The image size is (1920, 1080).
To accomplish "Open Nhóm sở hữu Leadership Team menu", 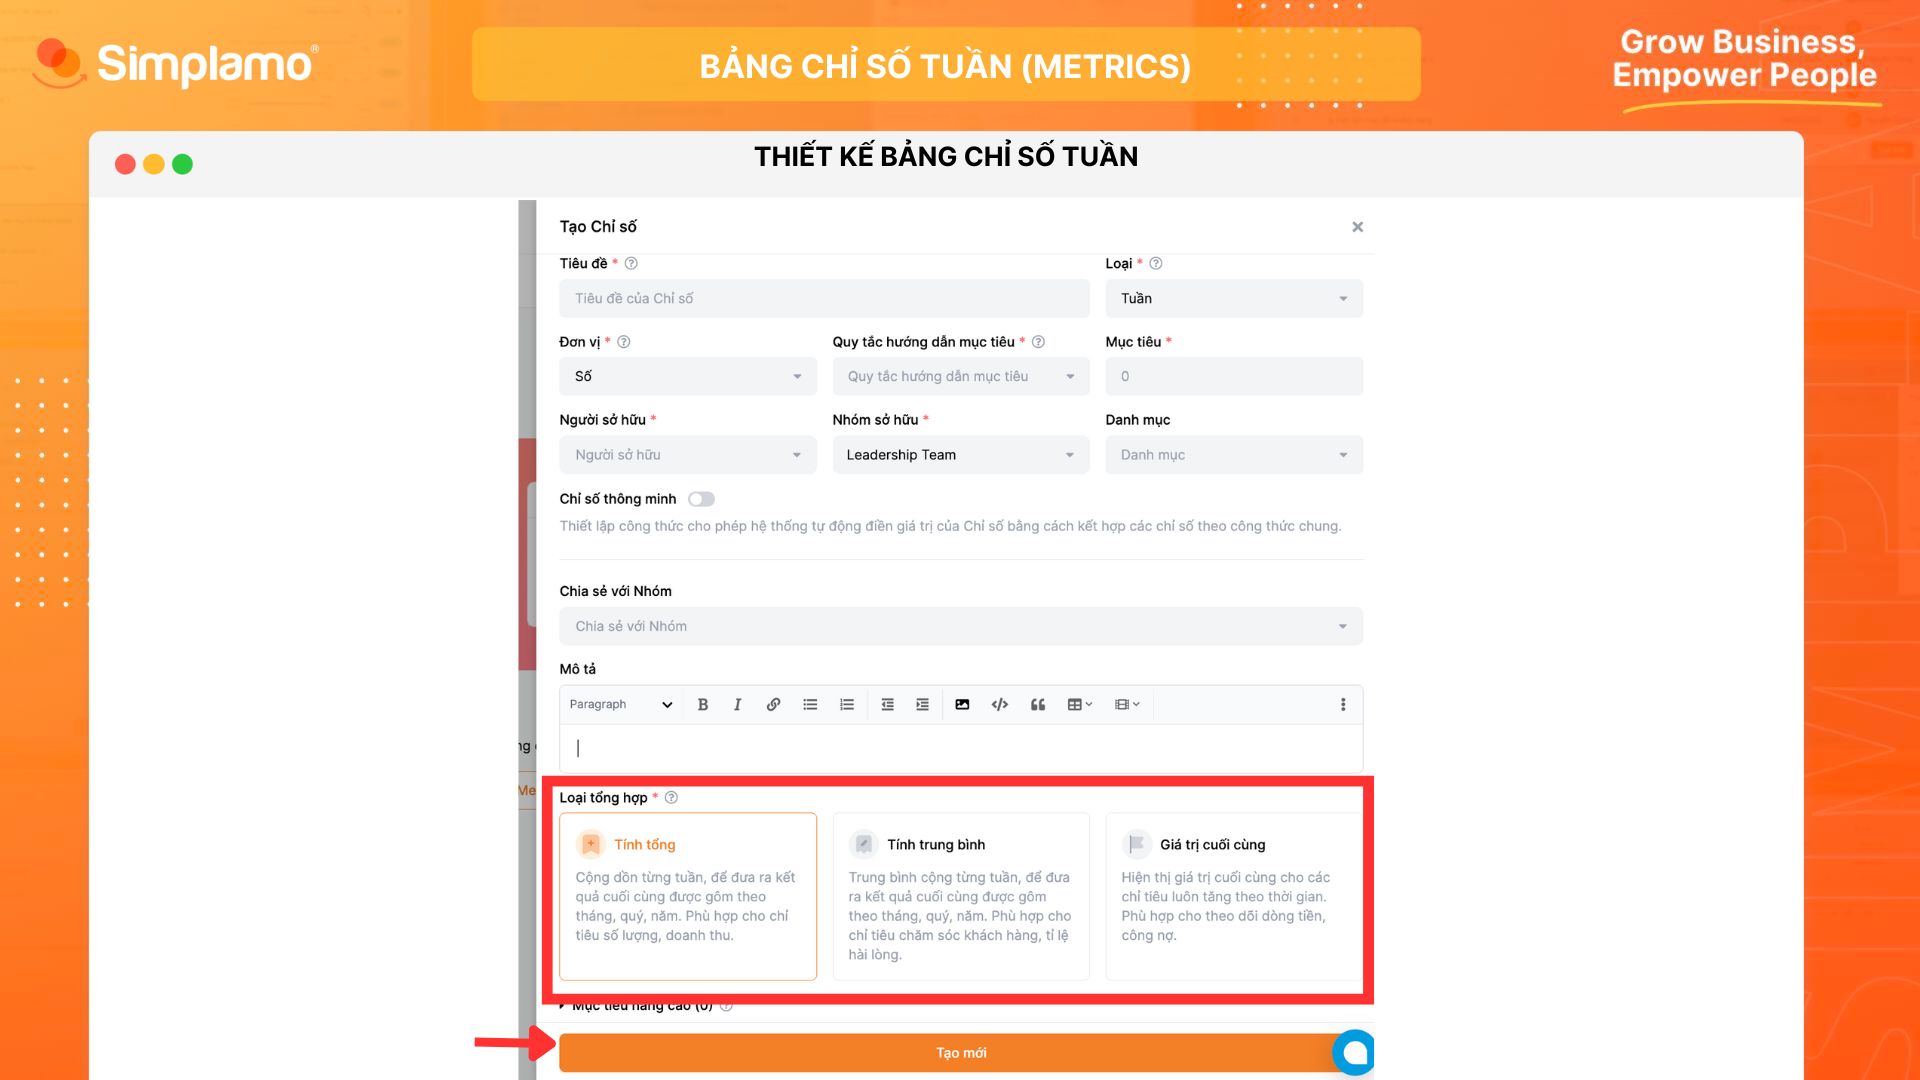I will 960,454.
